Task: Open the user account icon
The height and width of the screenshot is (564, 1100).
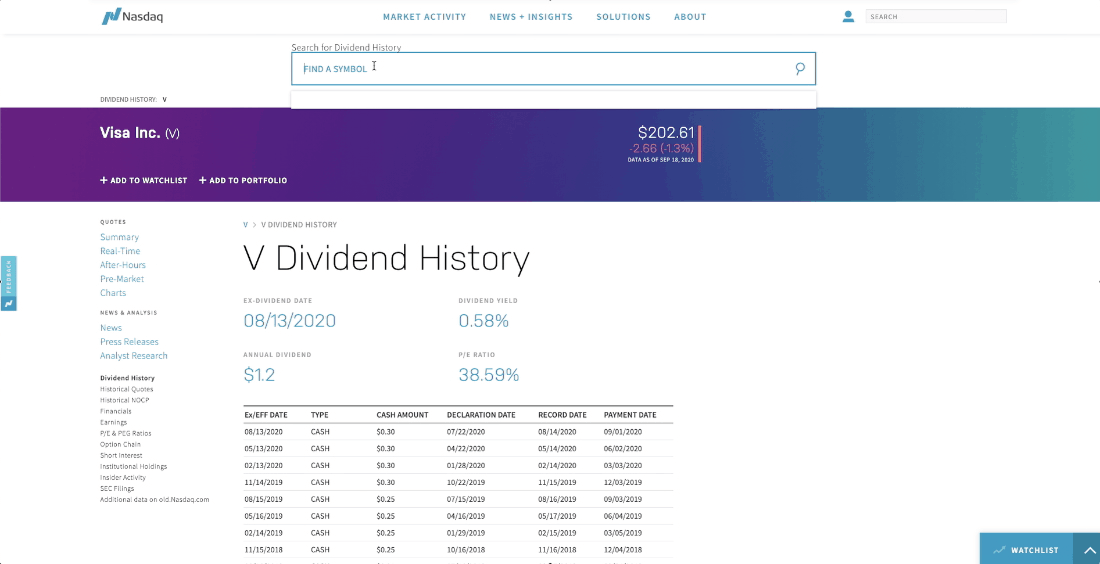Action: (848, 16)
